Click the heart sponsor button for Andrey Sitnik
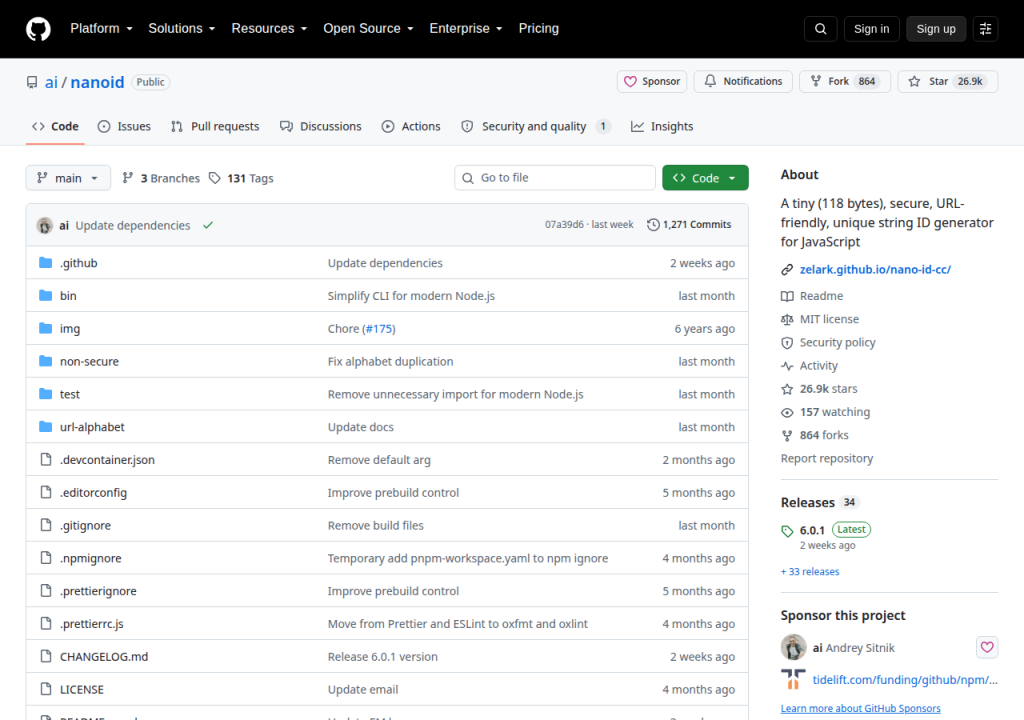This screenshot has width=1024, height=720. [987, 647]
